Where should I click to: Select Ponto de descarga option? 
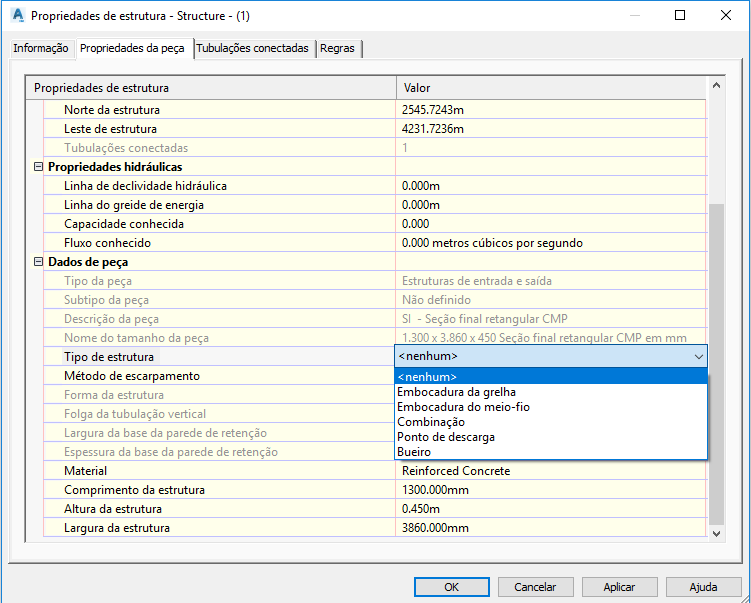551,437
